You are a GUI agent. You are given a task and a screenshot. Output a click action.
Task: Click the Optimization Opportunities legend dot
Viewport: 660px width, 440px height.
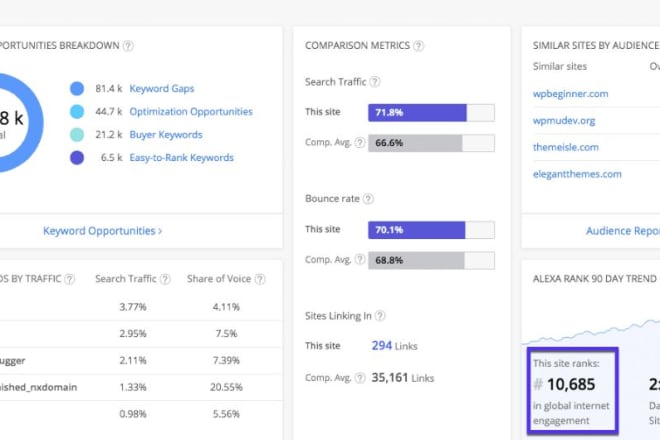point(77,112)
